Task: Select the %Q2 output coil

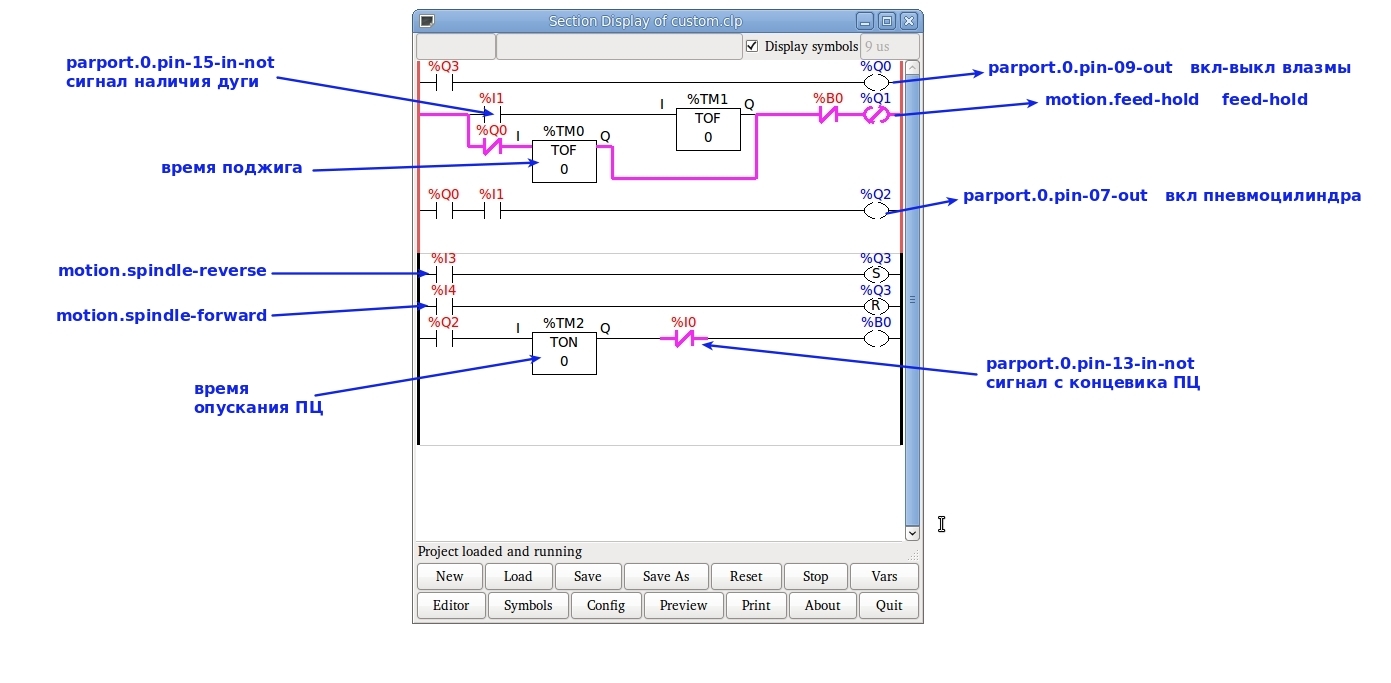Action: (876, 210)
